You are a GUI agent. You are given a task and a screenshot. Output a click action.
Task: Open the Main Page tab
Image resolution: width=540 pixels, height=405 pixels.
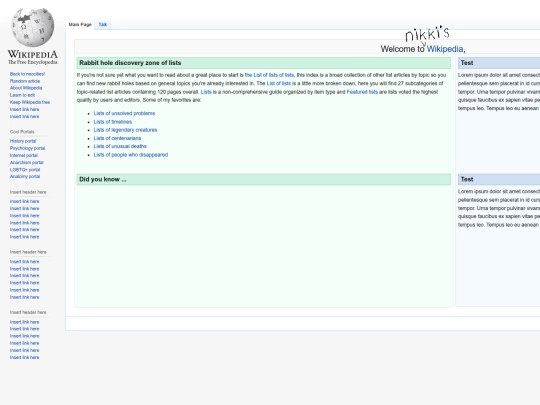coord(80,24)
